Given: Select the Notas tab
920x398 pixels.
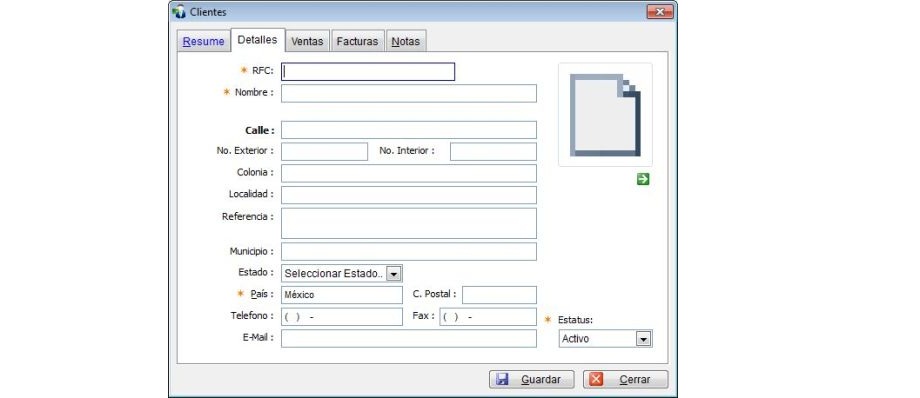Looking at the screenshot, I should [x=406, y=42].
